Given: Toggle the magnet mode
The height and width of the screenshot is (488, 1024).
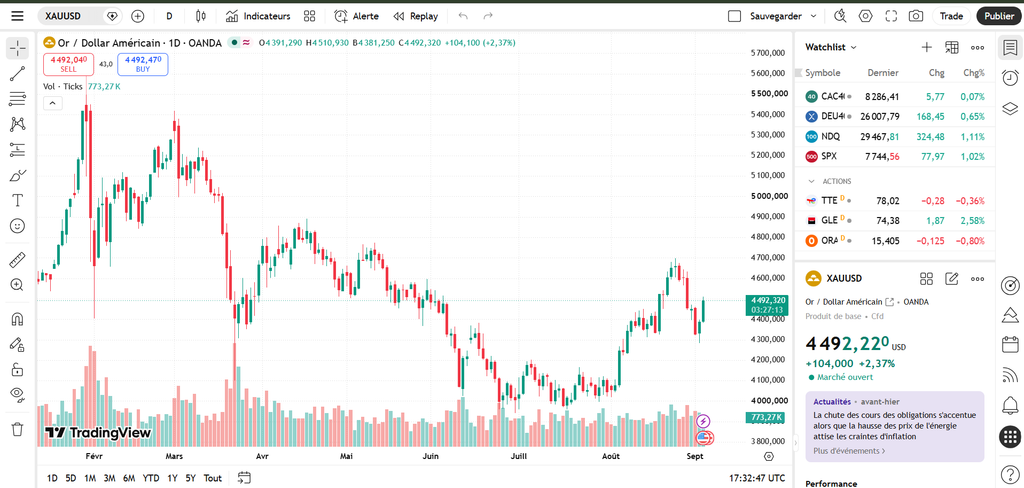Looking at the screenshot, I should tap(18, 319).
